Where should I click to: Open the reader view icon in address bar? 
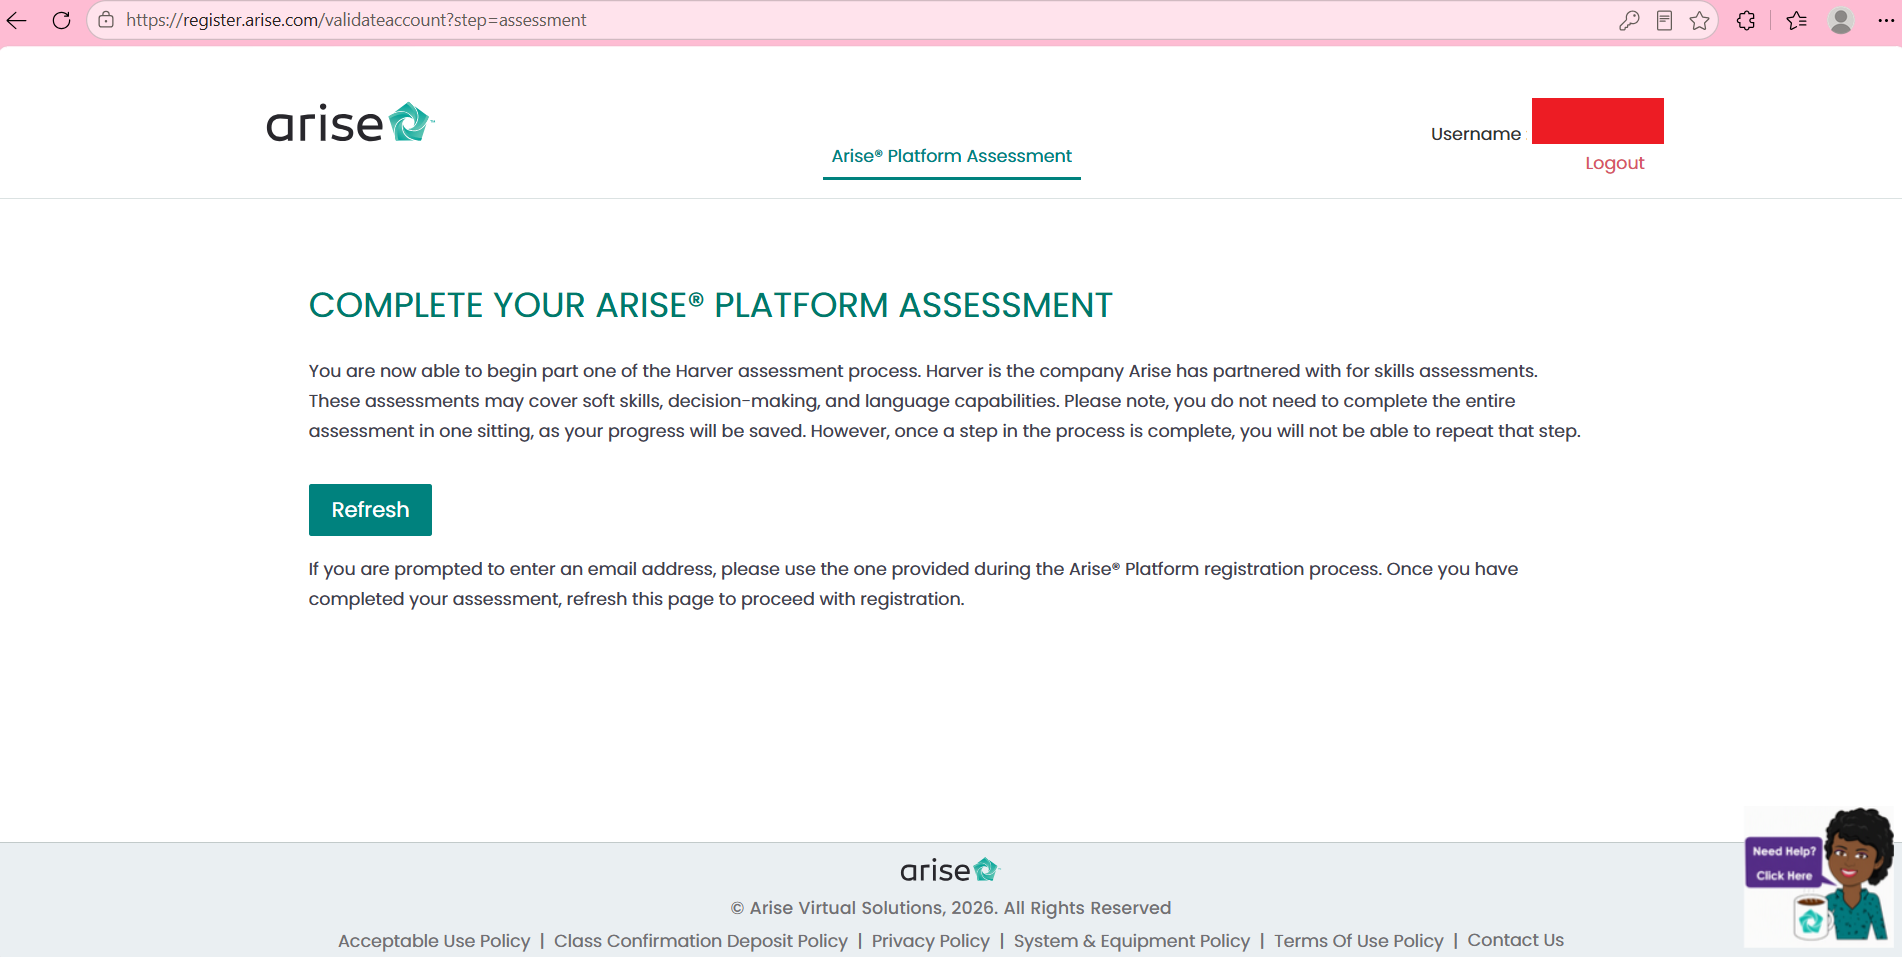[x=1664, y=20]
